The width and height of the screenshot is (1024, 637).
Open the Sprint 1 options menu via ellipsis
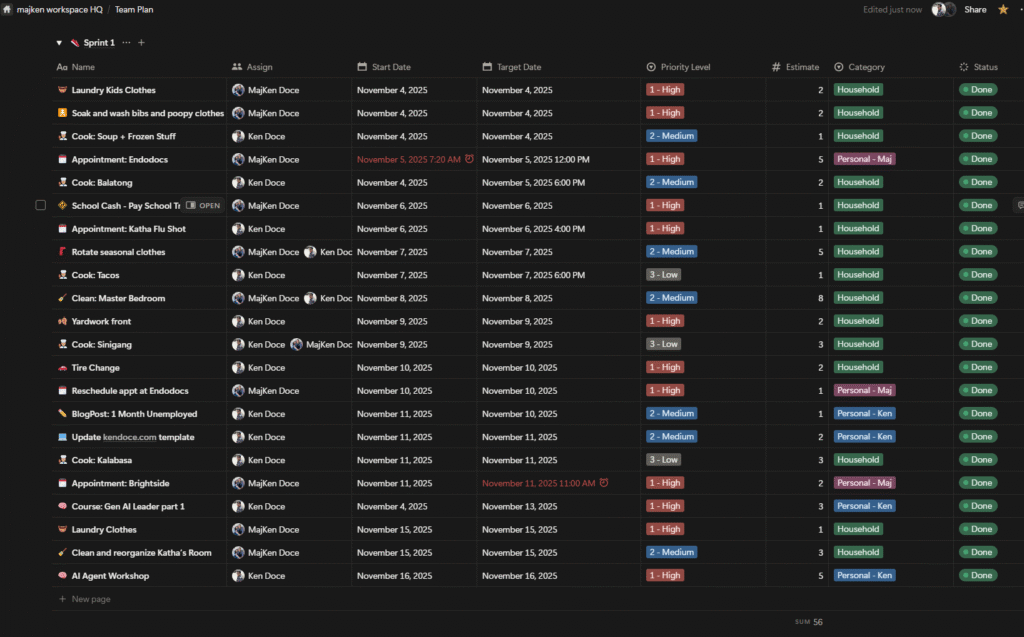coord(128,42)
